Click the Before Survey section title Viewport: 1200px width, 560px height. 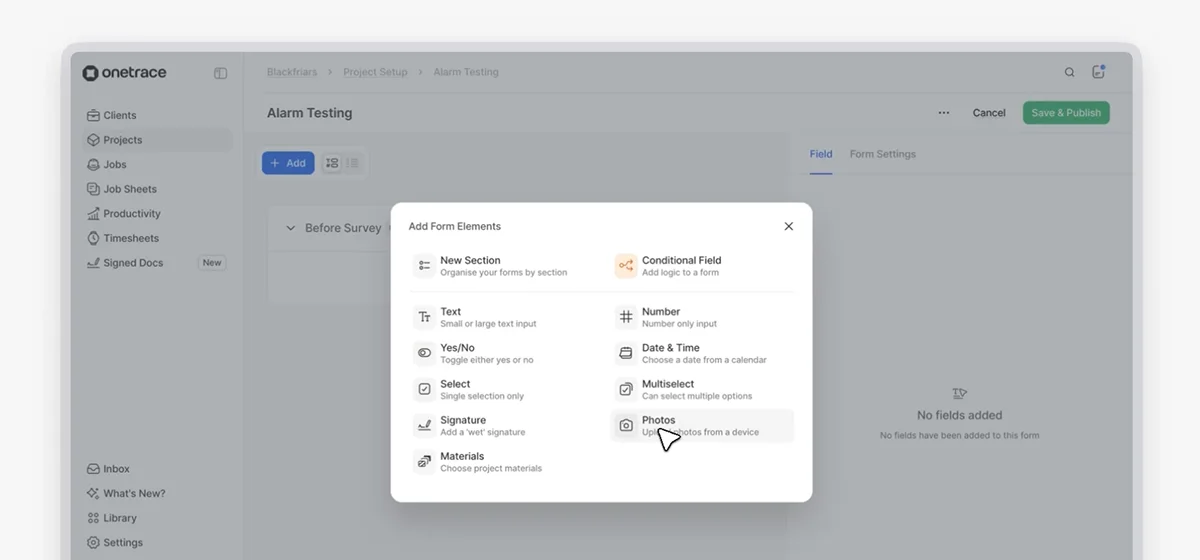343,228
